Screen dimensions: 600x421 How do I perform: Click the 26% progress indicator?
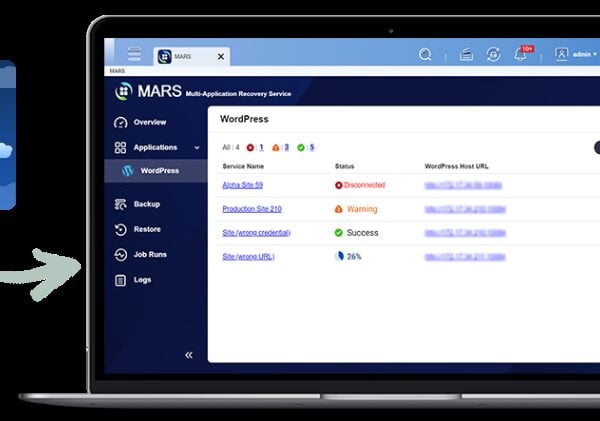click(x=348, y=256)
